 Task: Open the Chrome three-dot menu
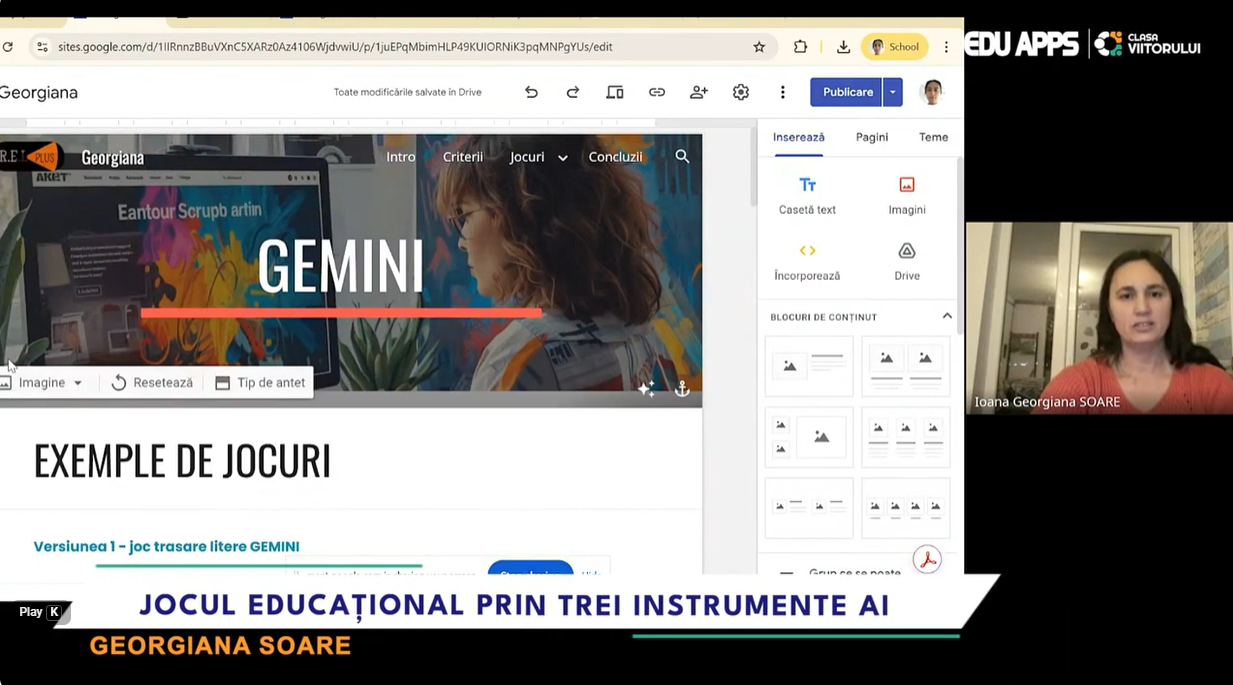[x=946, y=47]
